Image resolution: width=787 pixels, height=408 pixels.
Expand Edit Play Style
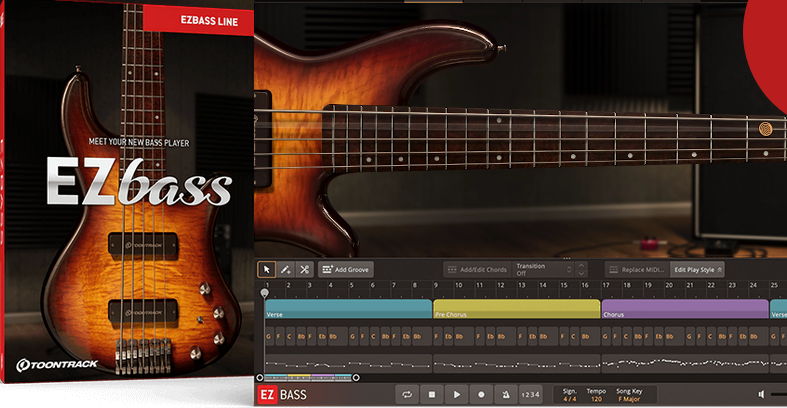pos(698,269)
